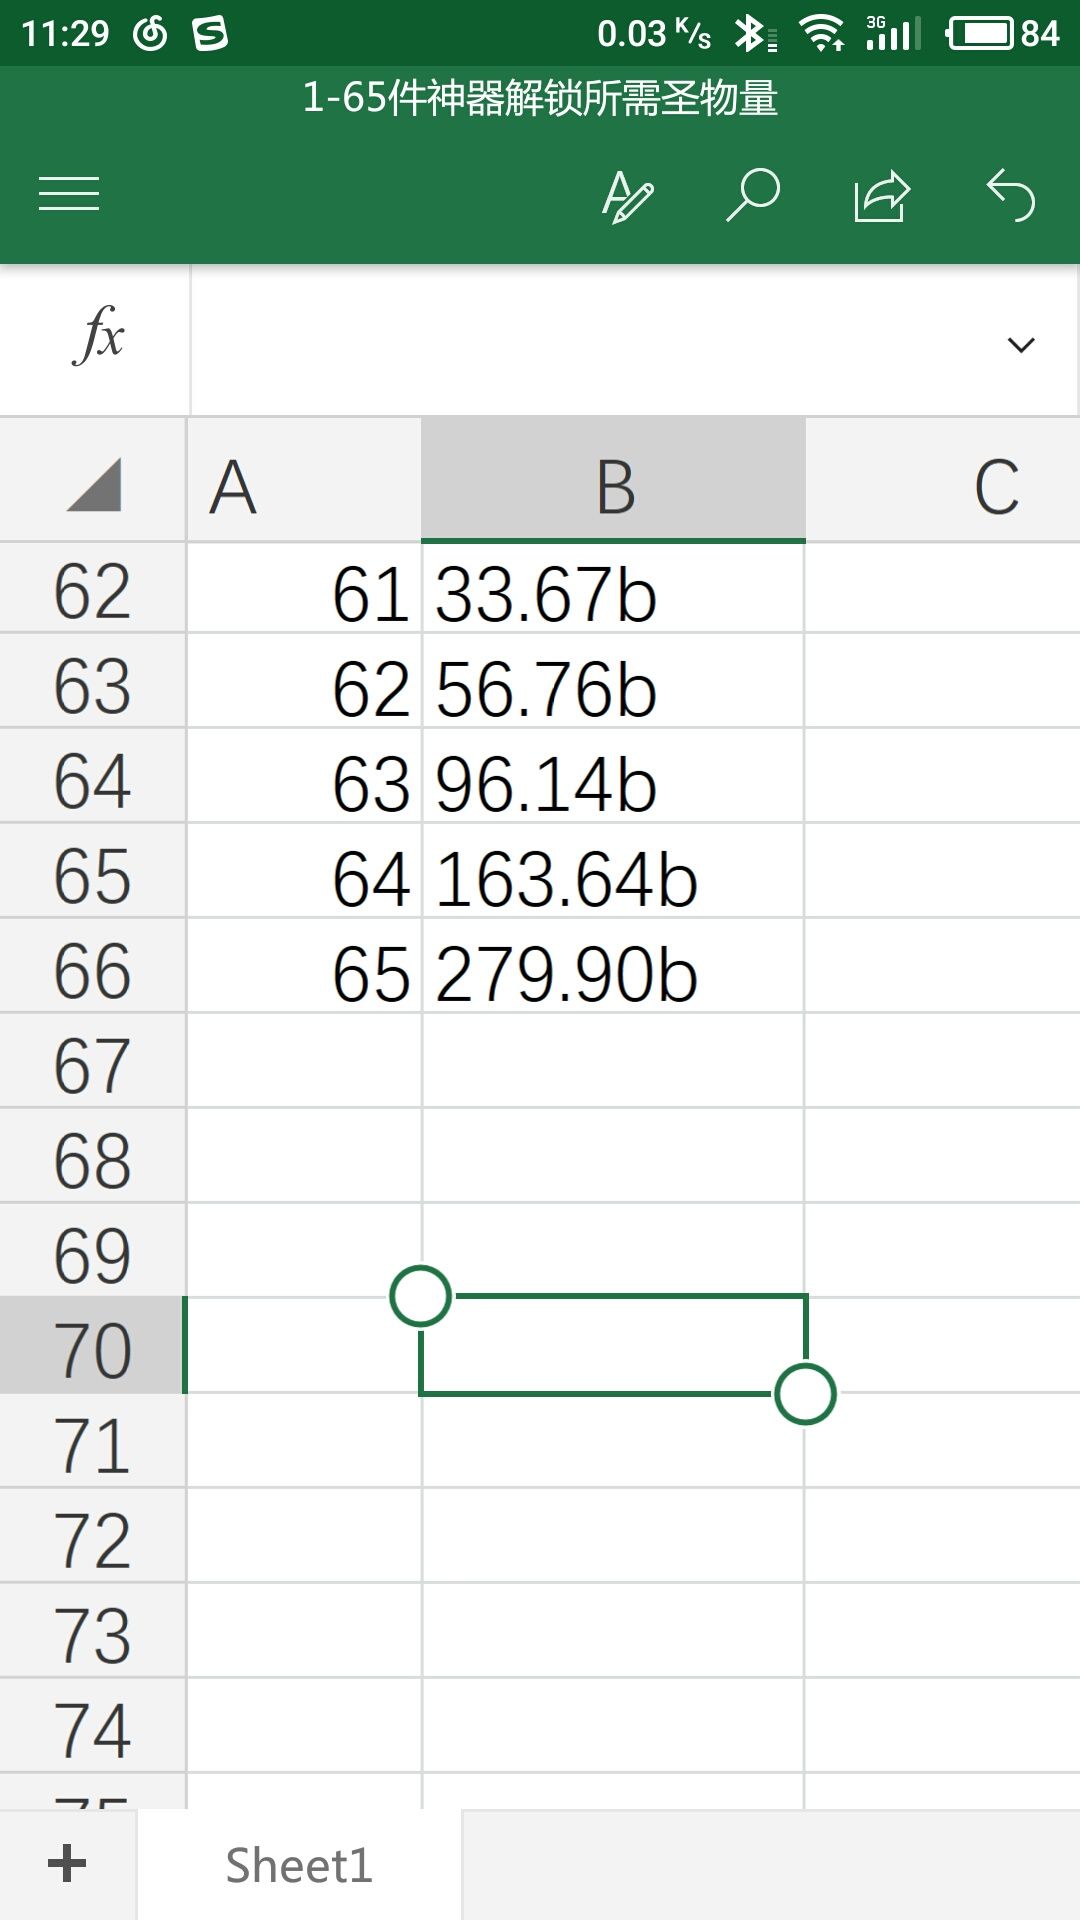Viewport: 1080px width, 1920px height.
Task: Click the formula bar input field
Action: click(x=596, y=341)
